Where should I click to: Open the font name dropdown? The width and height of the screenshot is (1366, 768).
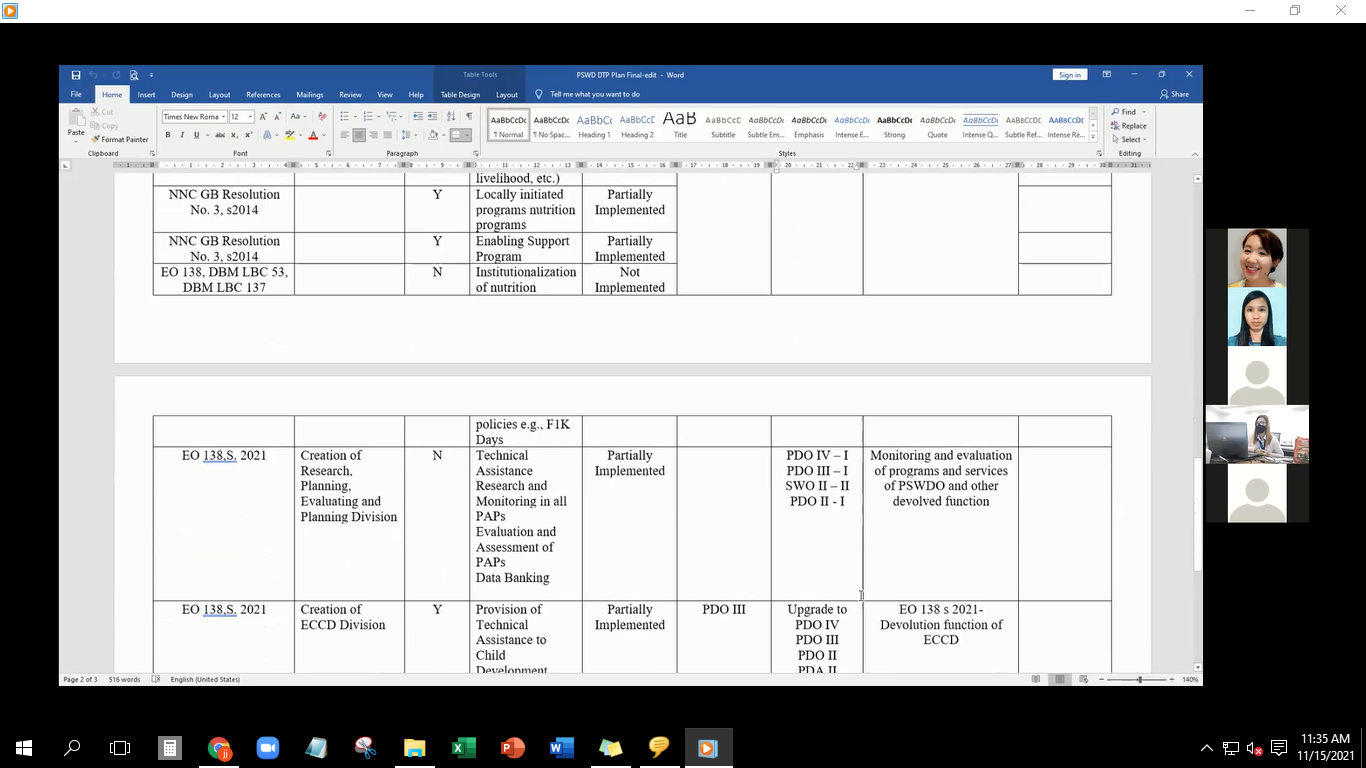(224, 117)
